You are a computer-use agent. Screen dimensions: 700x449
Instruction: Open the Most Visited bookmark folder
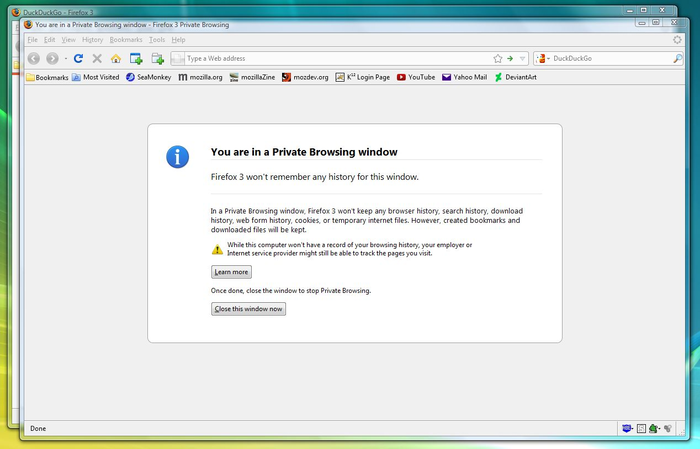click(x=96, y=77)
